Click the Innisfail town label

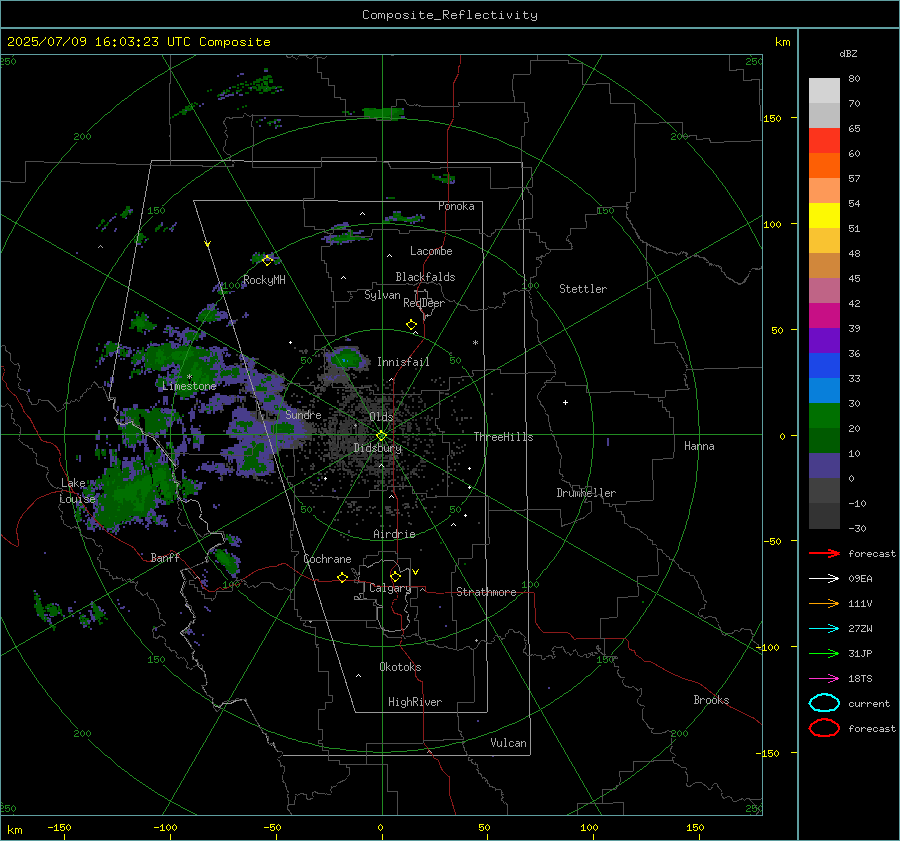click(403, 362)
